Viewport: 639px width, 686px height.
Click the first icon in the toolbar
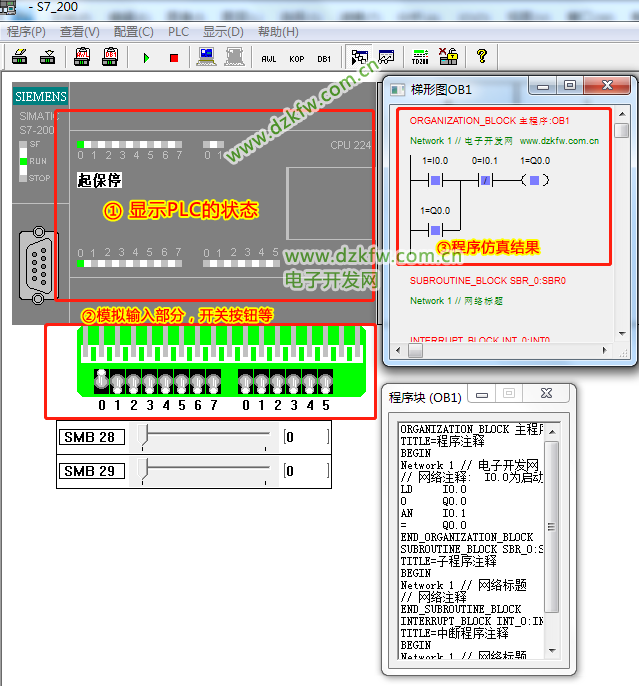tap(19, 58)
